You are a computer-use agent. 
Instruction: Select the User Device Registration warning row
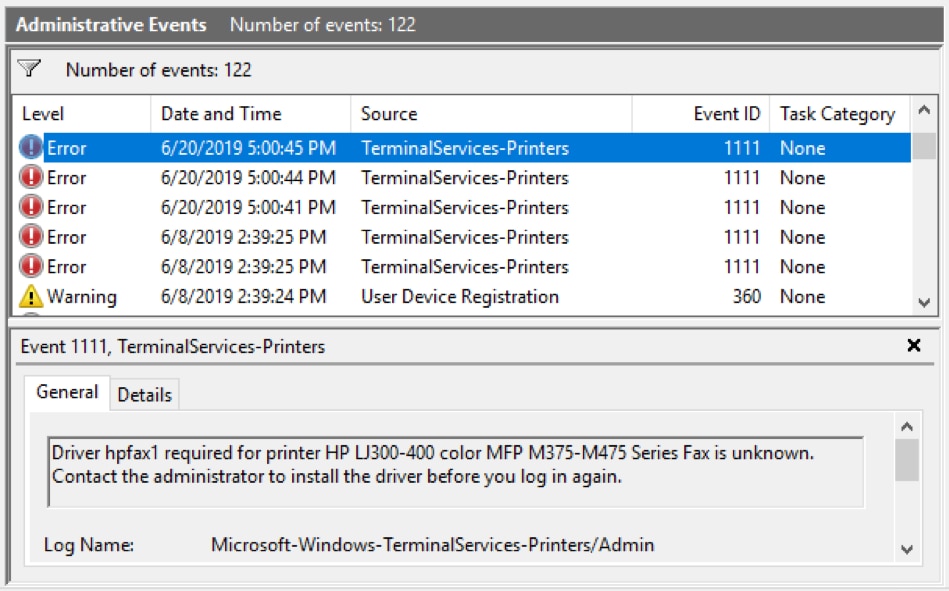[460, 297]
